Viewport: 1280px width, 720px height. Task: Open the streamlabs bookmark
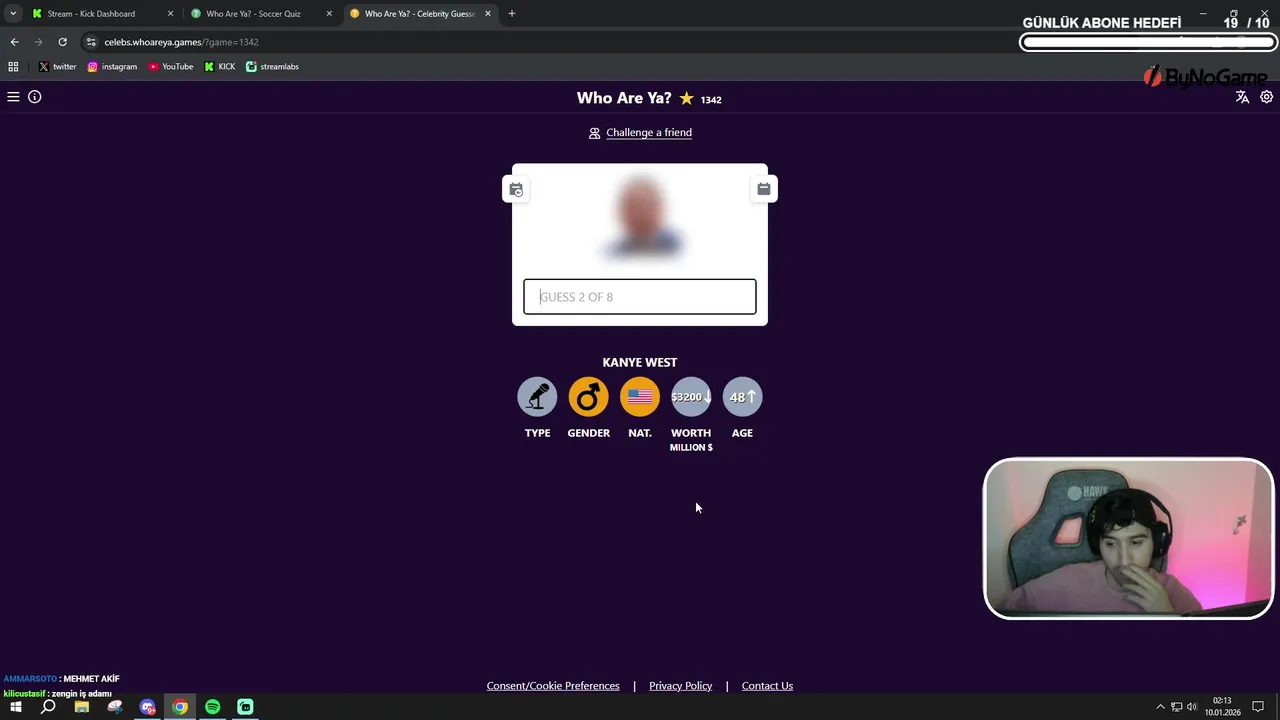pos(272,67)
